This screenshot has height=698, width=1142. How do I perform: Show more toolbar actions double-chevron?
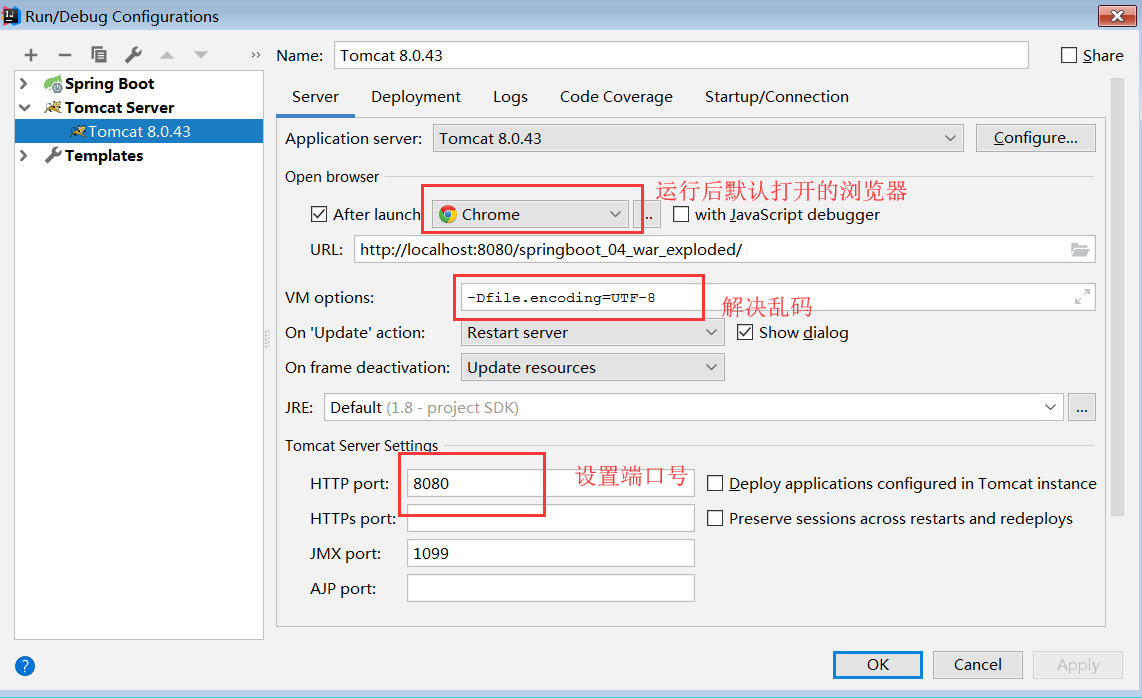[256, 55]
